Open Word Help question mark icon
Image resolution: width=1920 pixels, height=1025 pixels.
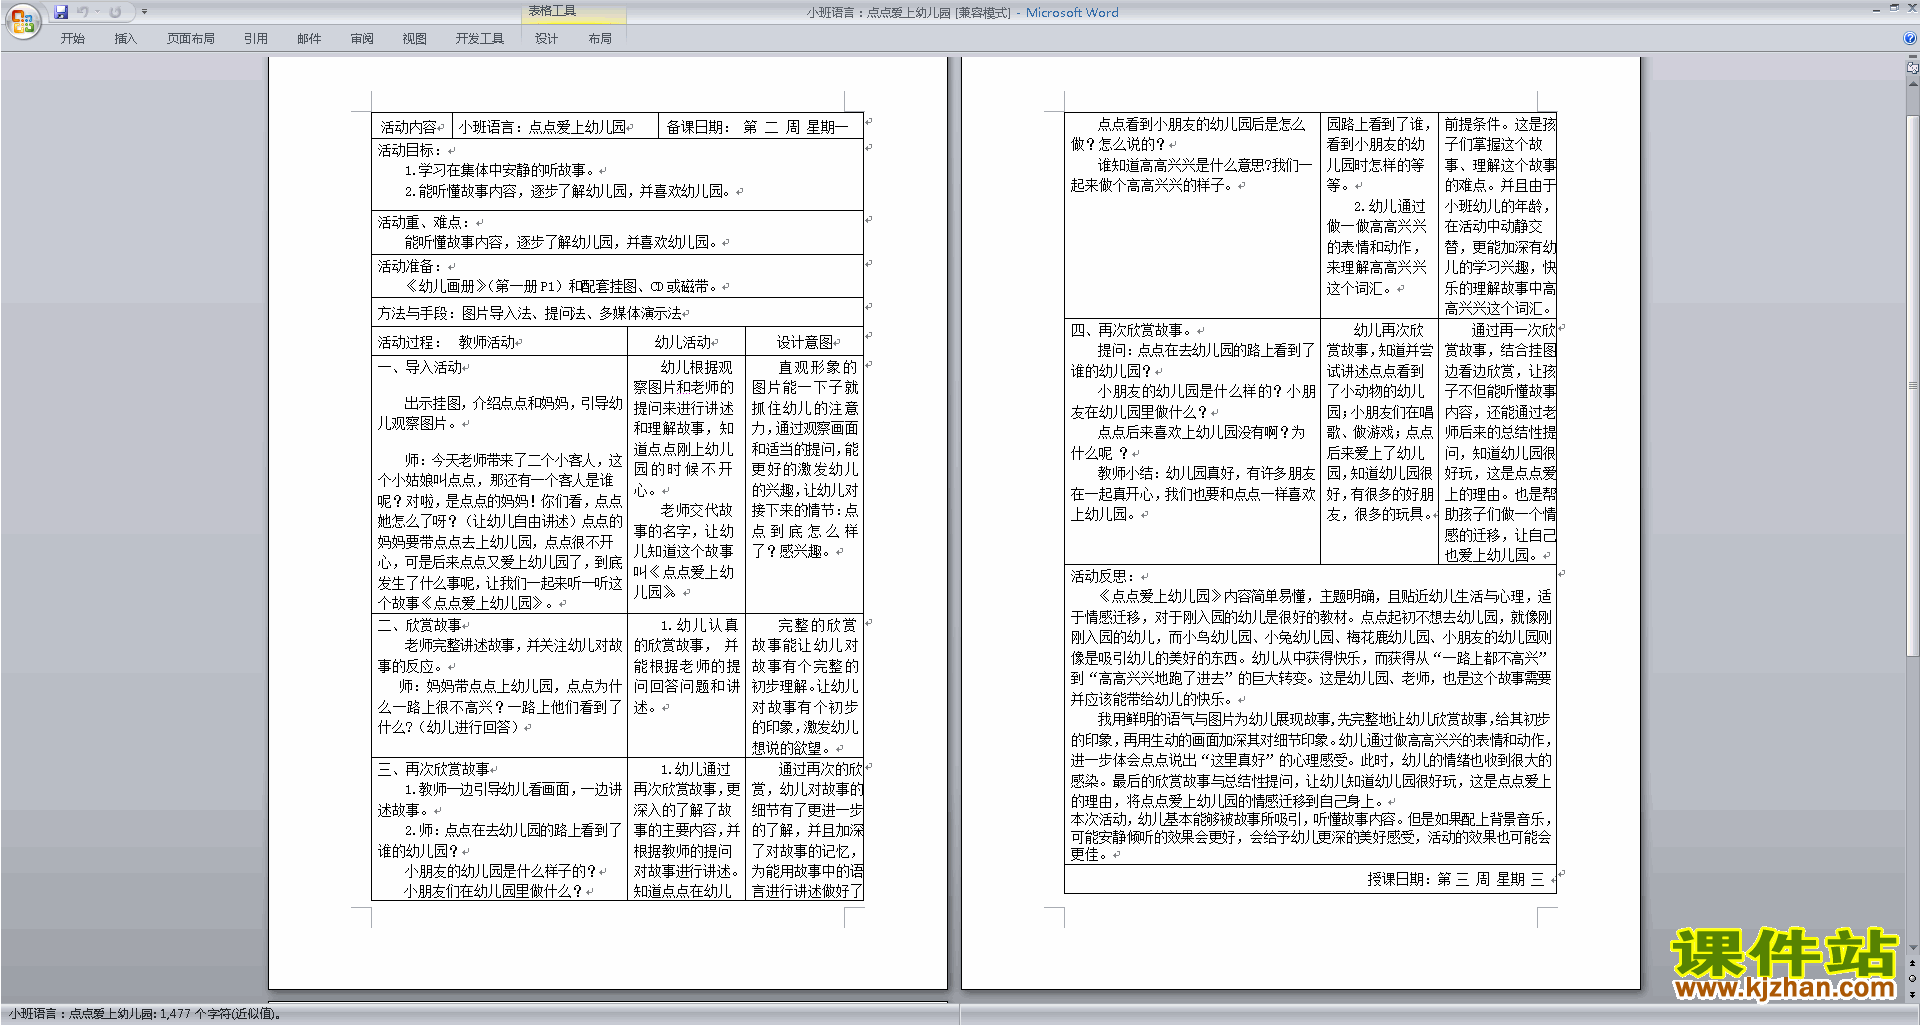coord(1909,39)
